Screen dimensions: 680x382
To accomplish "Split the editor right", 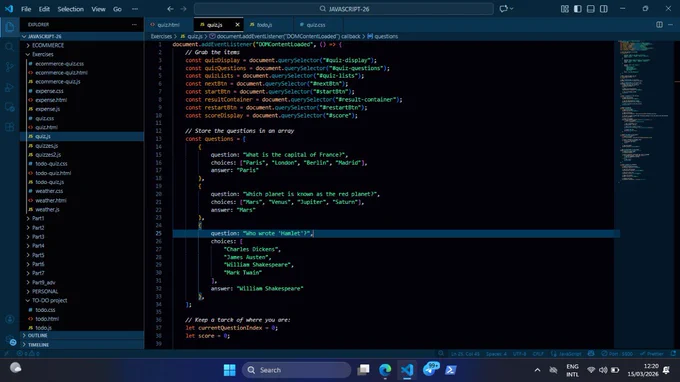I will tap(659, 25).
